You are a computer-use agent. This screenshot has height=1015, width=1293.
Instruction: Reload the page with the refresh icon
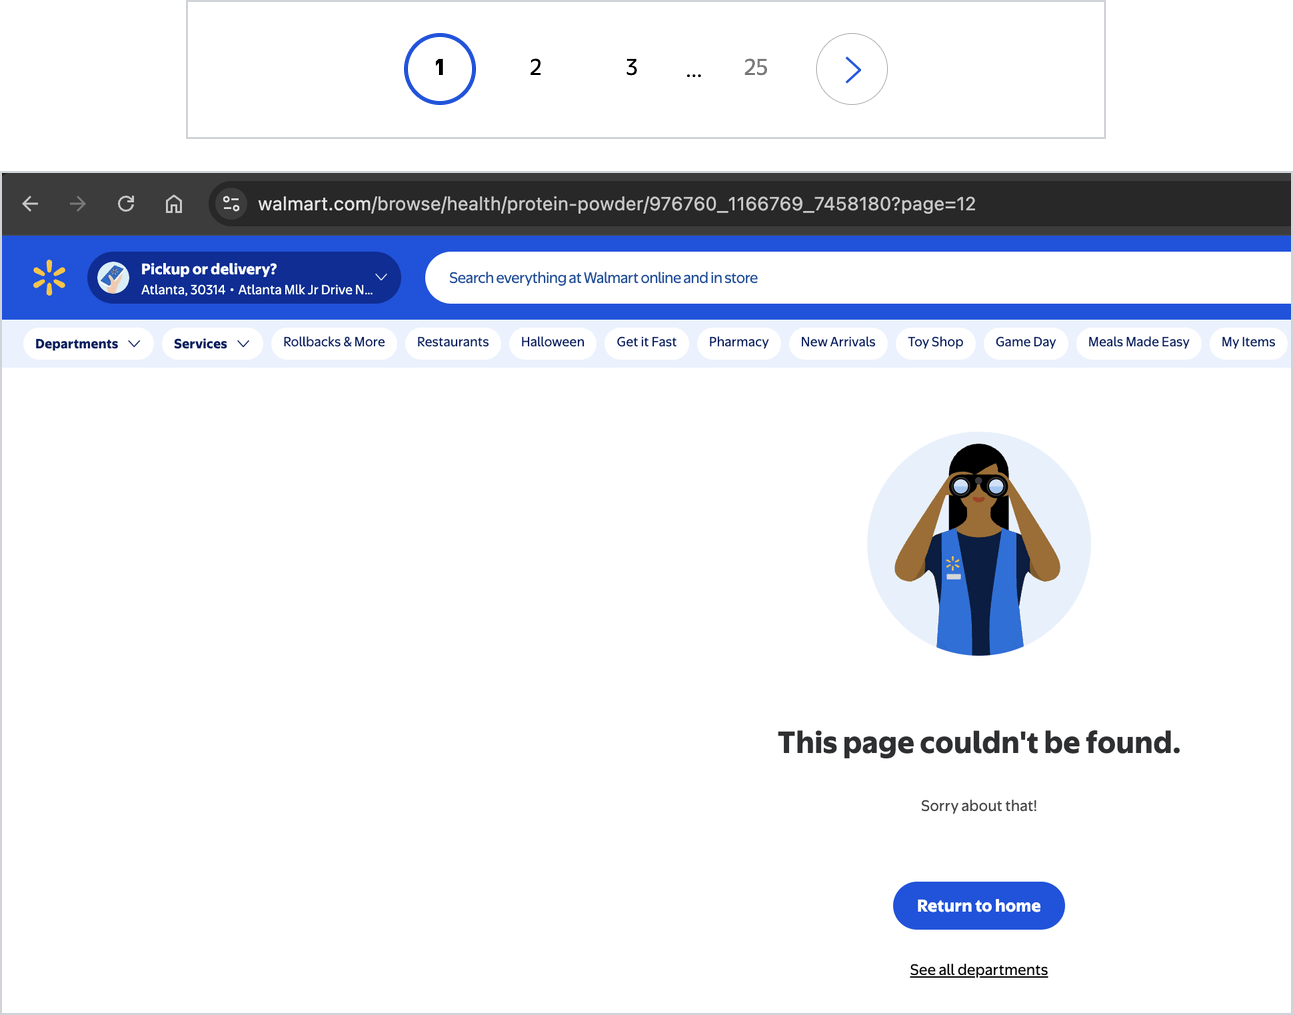[126, 204]
